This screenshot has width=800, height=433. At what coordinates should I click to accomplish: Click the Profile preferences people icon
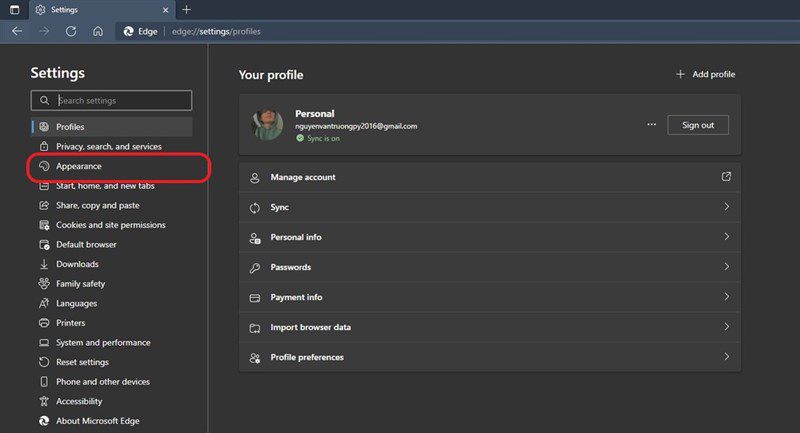pyautogui.click(x=255, y=358)
